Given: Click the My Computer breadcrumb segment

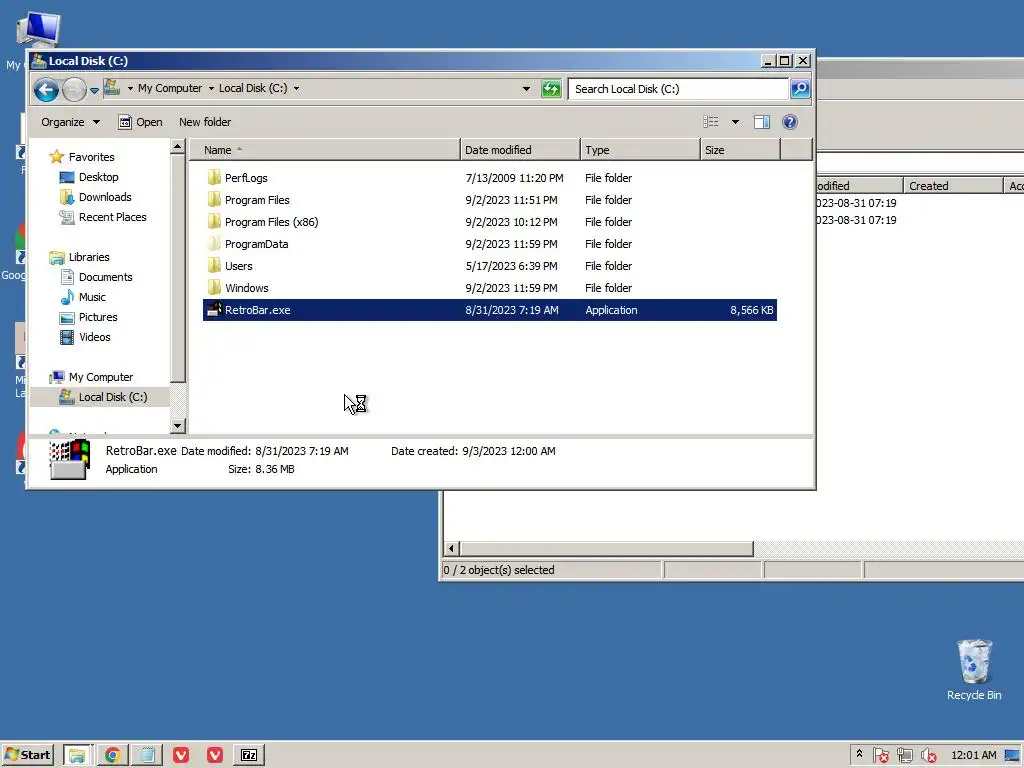Looking at the screenshot, I should (170, 88).
